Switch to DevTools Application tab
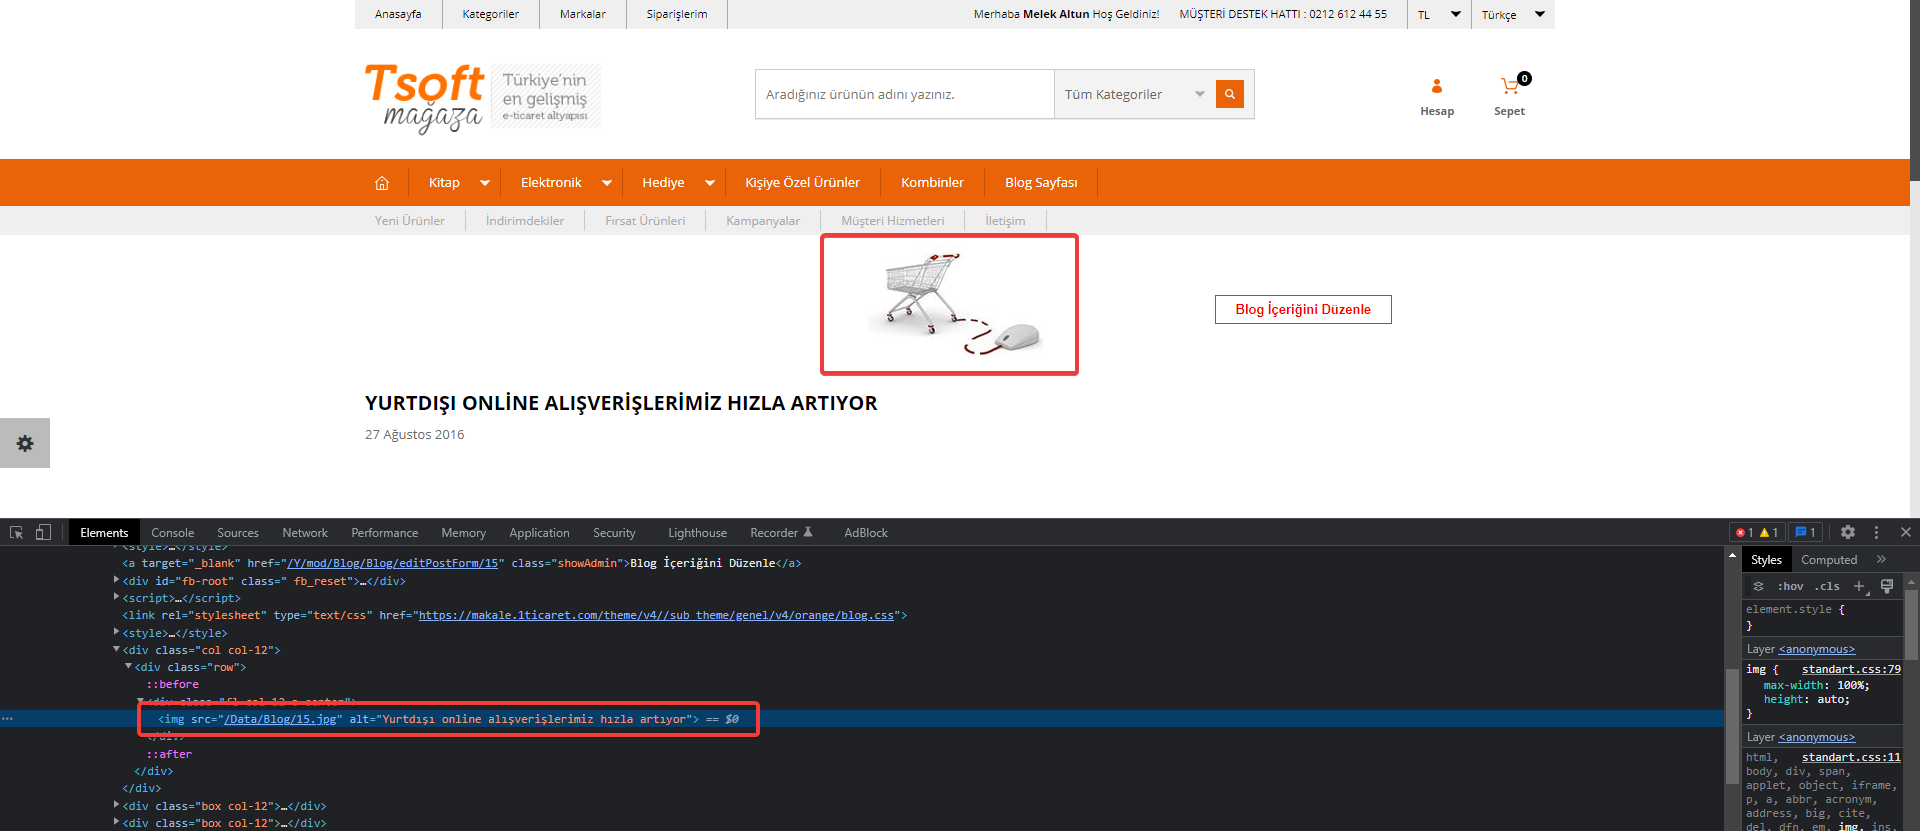1920x831 pixels. coord(539,533)
